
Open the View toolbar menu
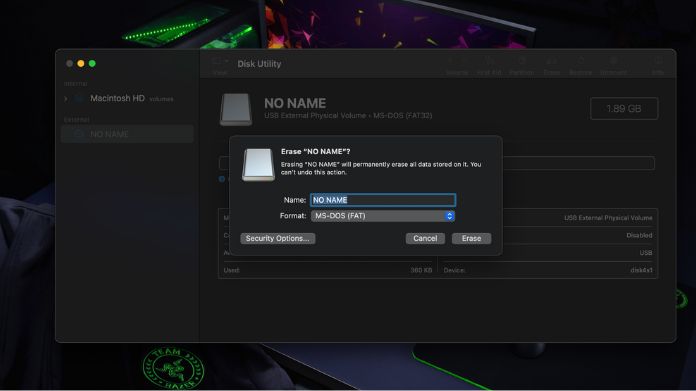coord(220,65)
